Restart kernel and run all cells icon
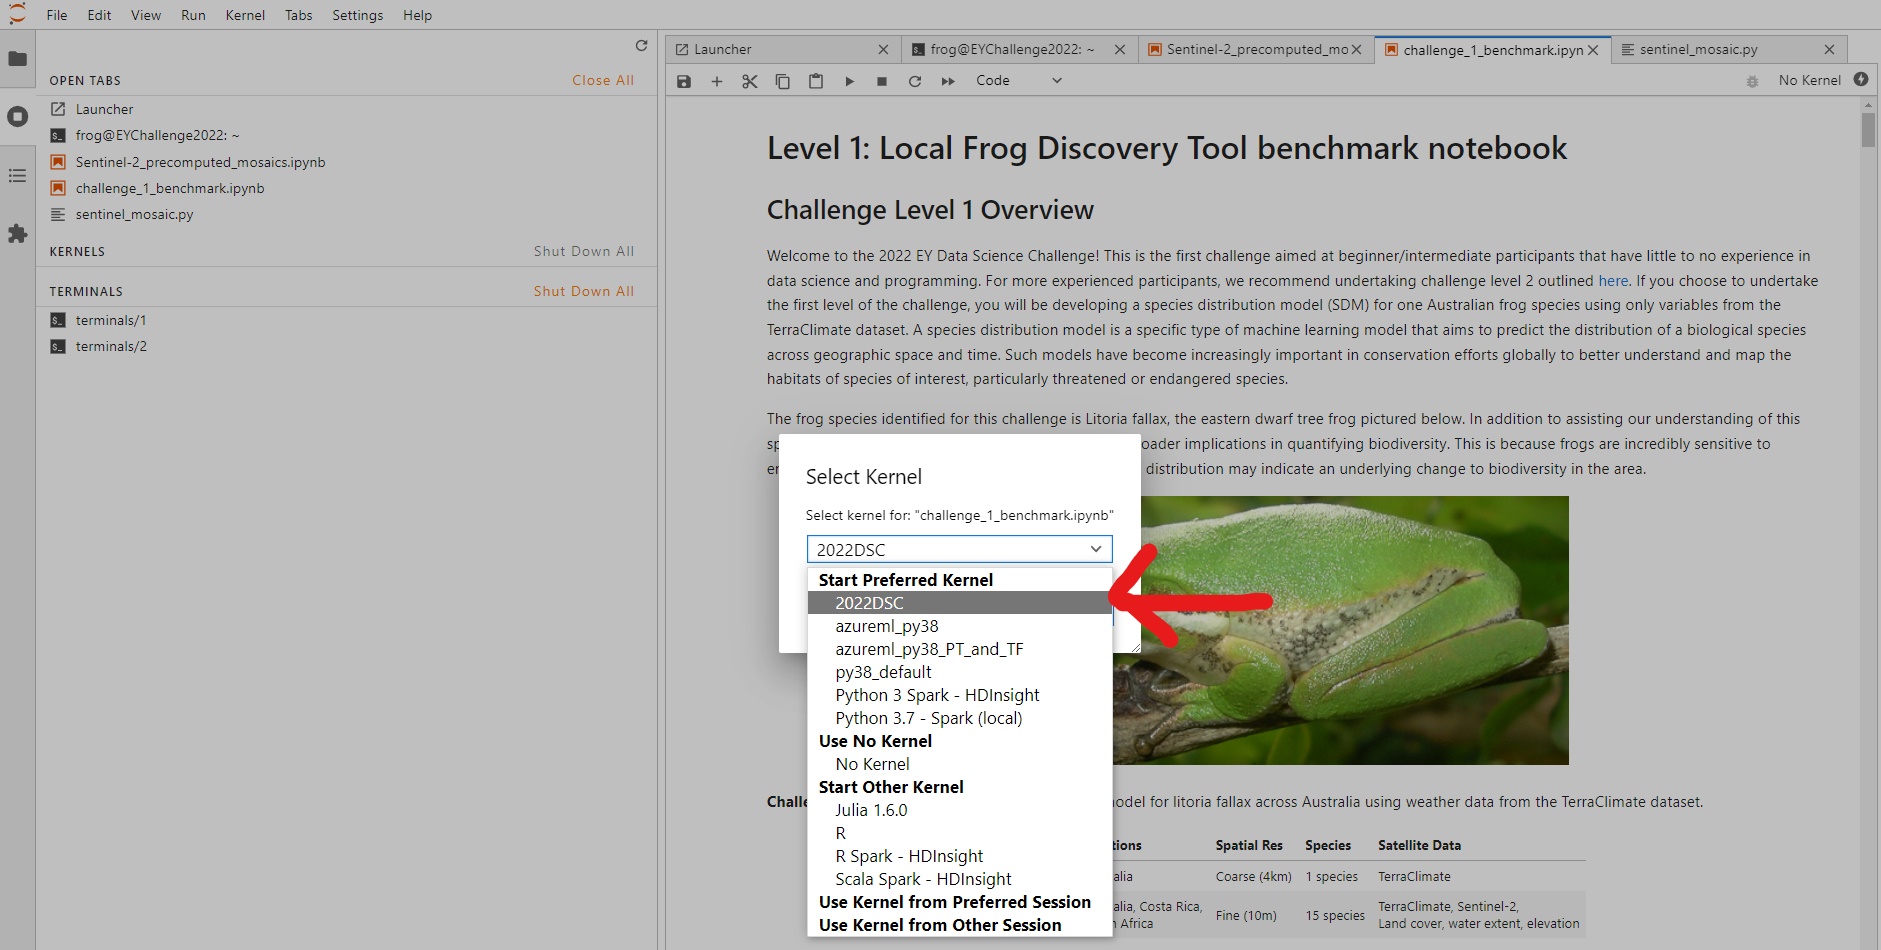The image size is (1881, 950). tap(948, 81)
